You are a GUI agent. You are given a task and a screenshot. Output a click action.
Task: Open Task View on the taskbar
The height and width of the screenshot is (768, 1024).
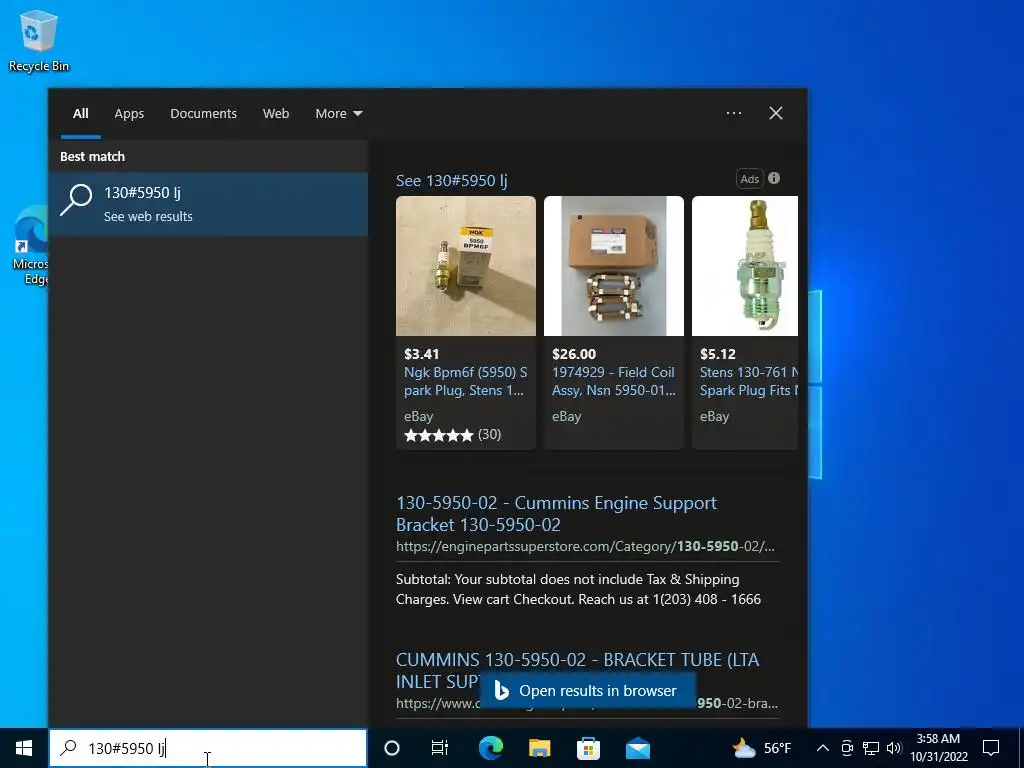click(x=440, y=748)
